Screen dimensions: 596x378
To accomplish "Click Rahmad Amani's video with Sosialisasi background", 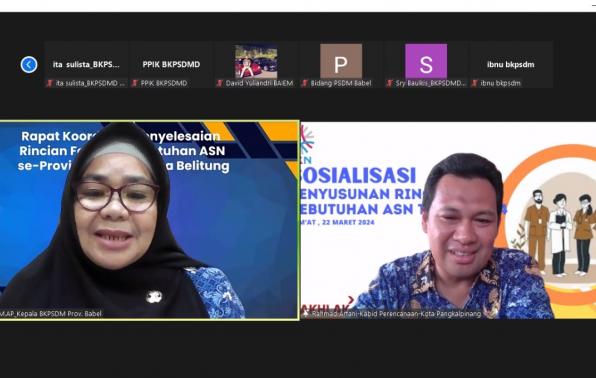I will 449,220.
